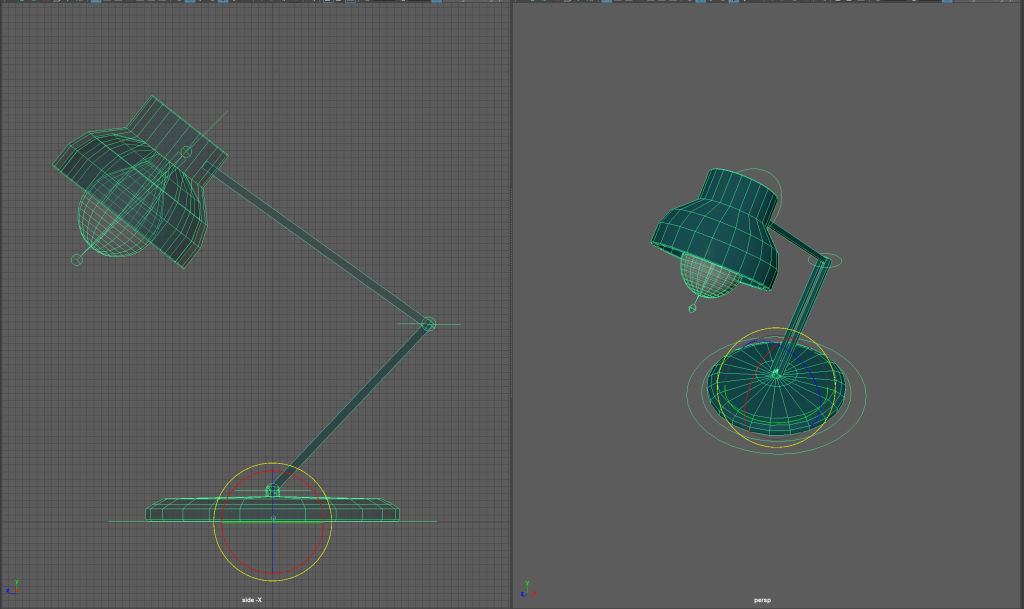The height and width of the screenshot is (609, 1024).
Task: Select the small aim locator below the bulb in side view
Action: (77, 260)
